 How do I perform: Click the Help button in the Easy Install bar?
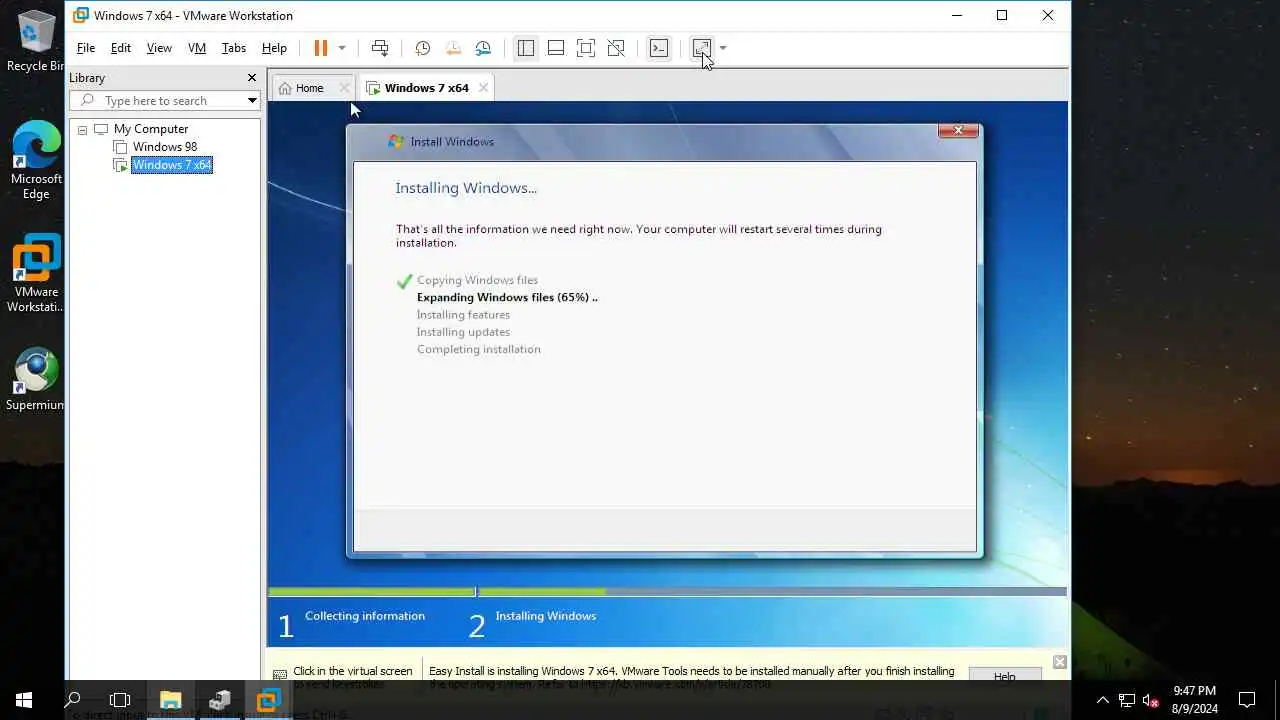pyautogui.click(x=1005, y=677)
